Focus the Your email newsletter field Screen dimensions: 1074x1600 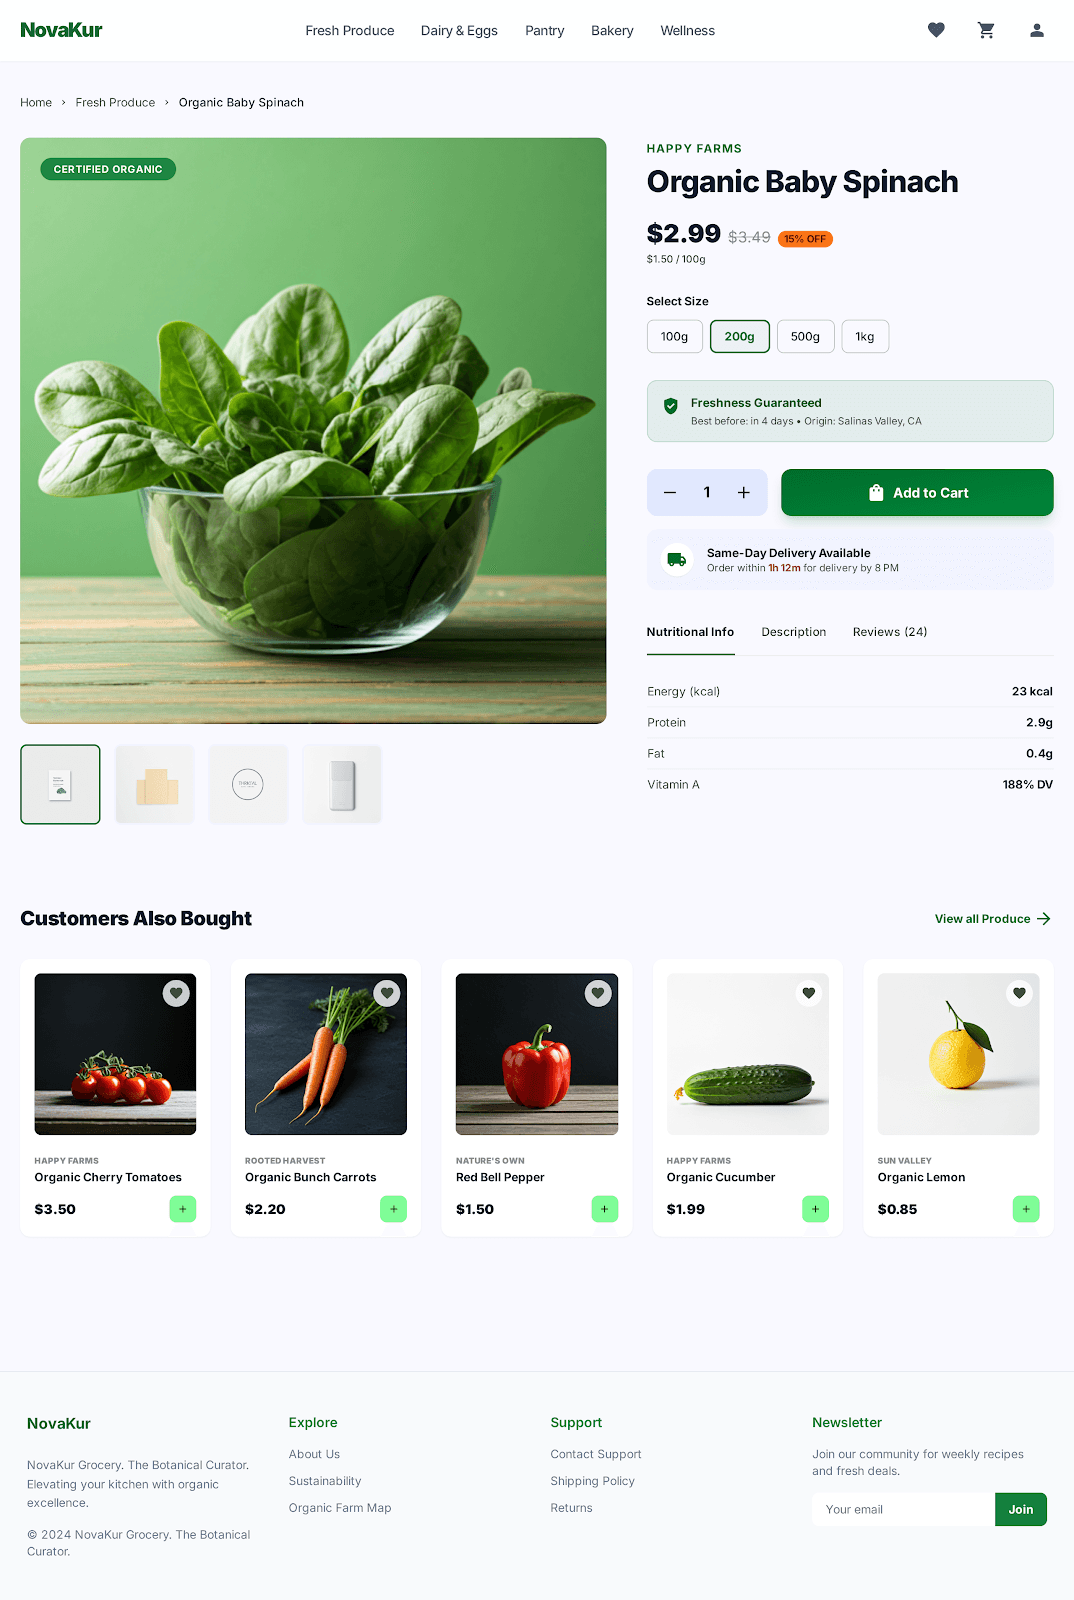point(903,1510)
